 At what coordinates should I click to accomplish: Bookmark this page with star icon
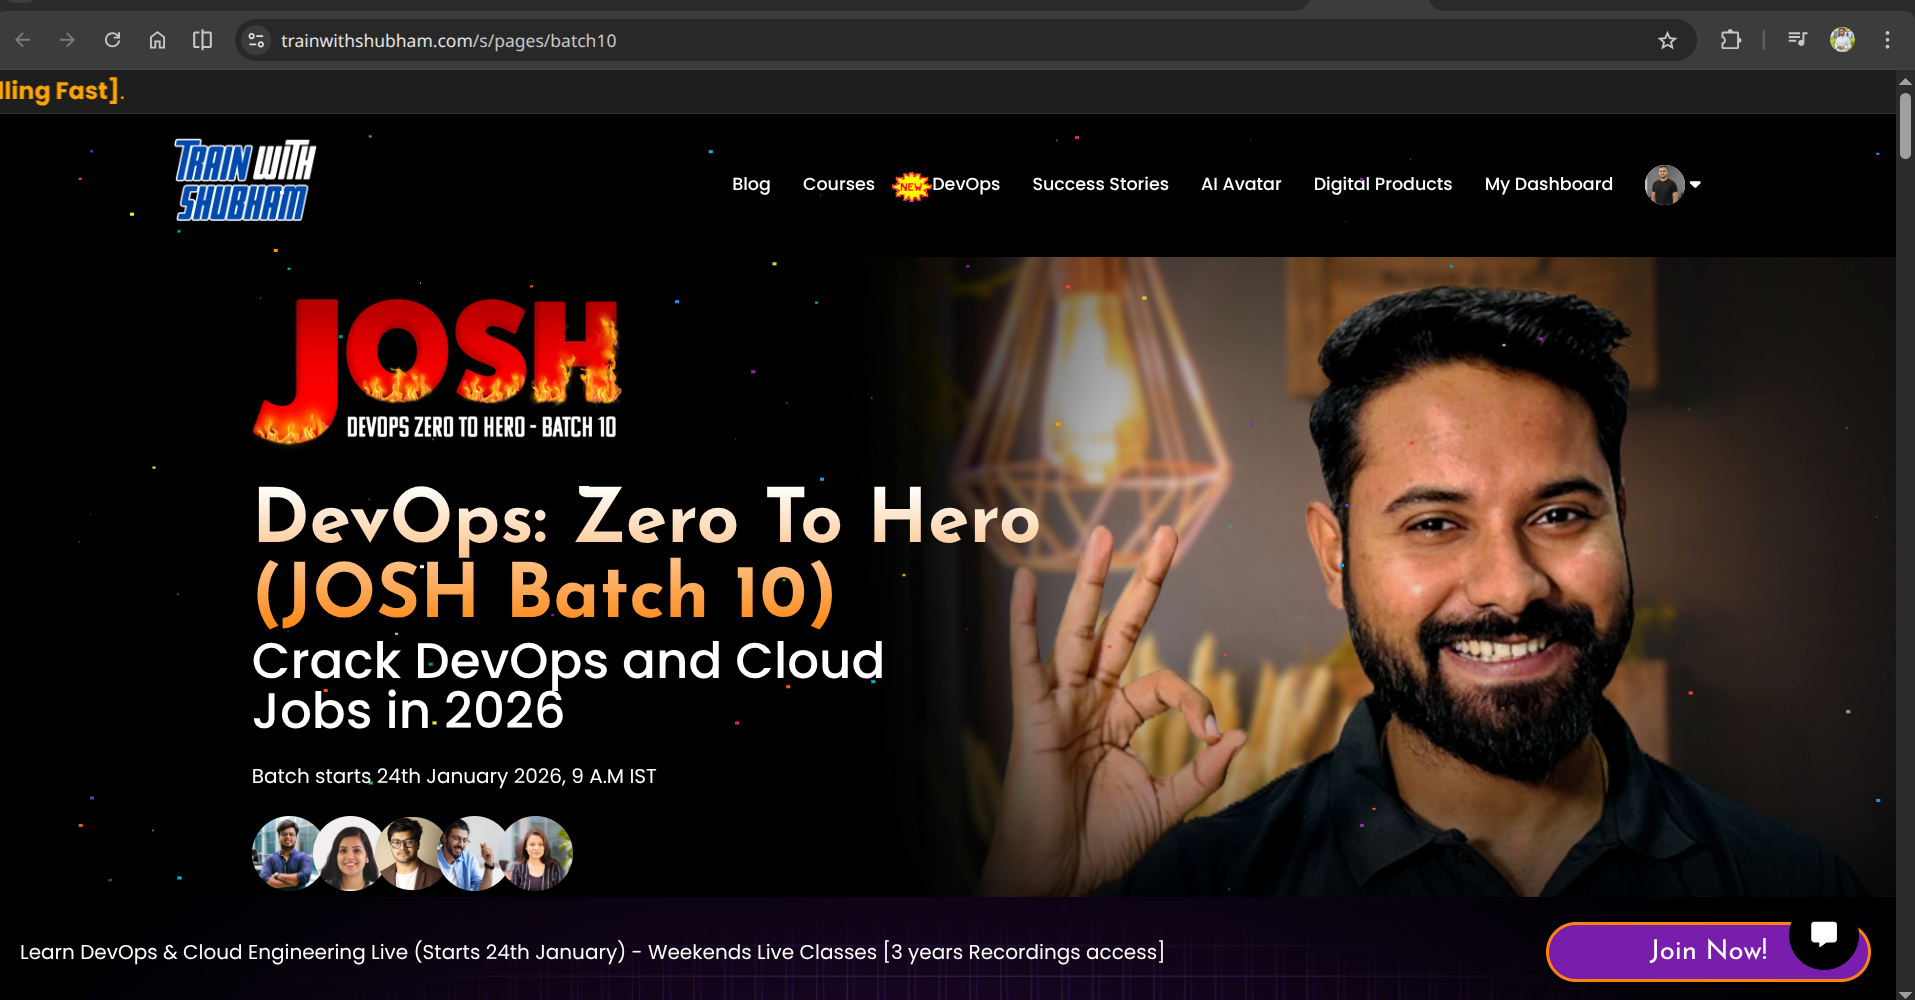click(1667, 40)
